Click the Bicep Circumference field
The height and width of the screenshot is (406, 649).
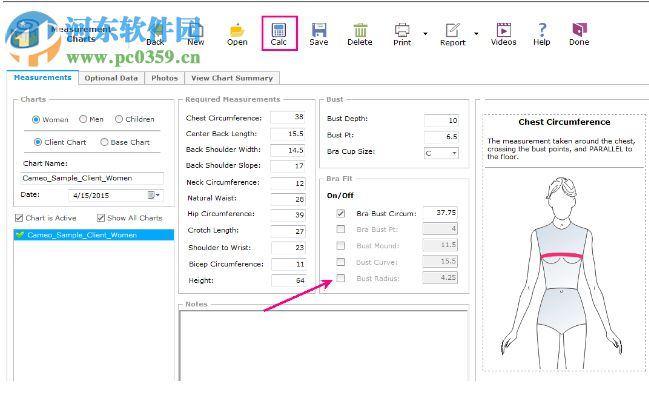pos(289,264)
